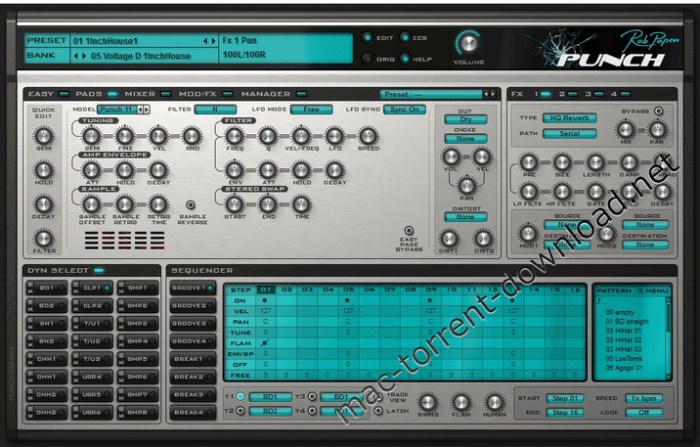The image size is (700, 447).
Task: Open the Filter type dropdown showing N
Action: (x=215, y=109)
